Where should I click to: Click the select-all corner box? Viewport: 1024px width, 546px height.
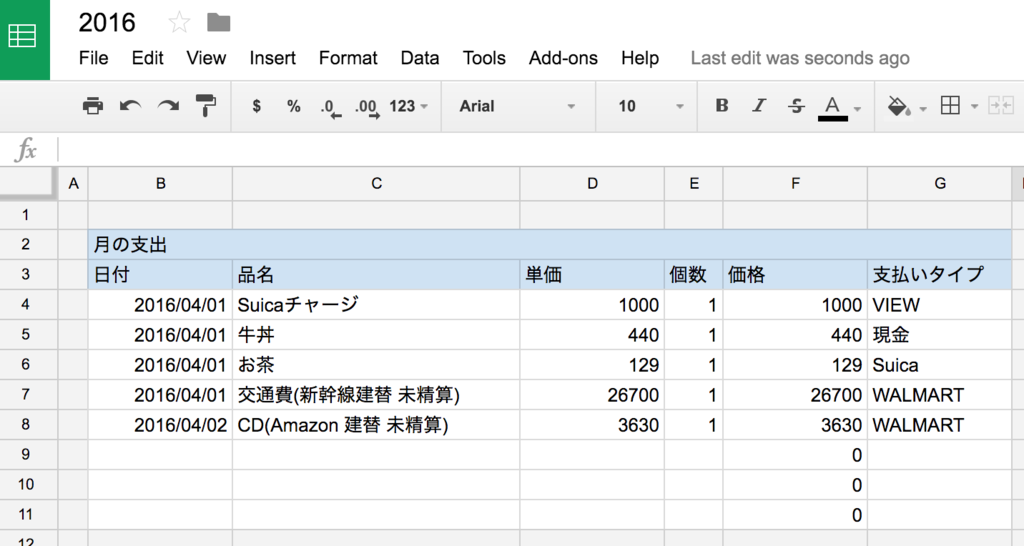tap(29, 184)
